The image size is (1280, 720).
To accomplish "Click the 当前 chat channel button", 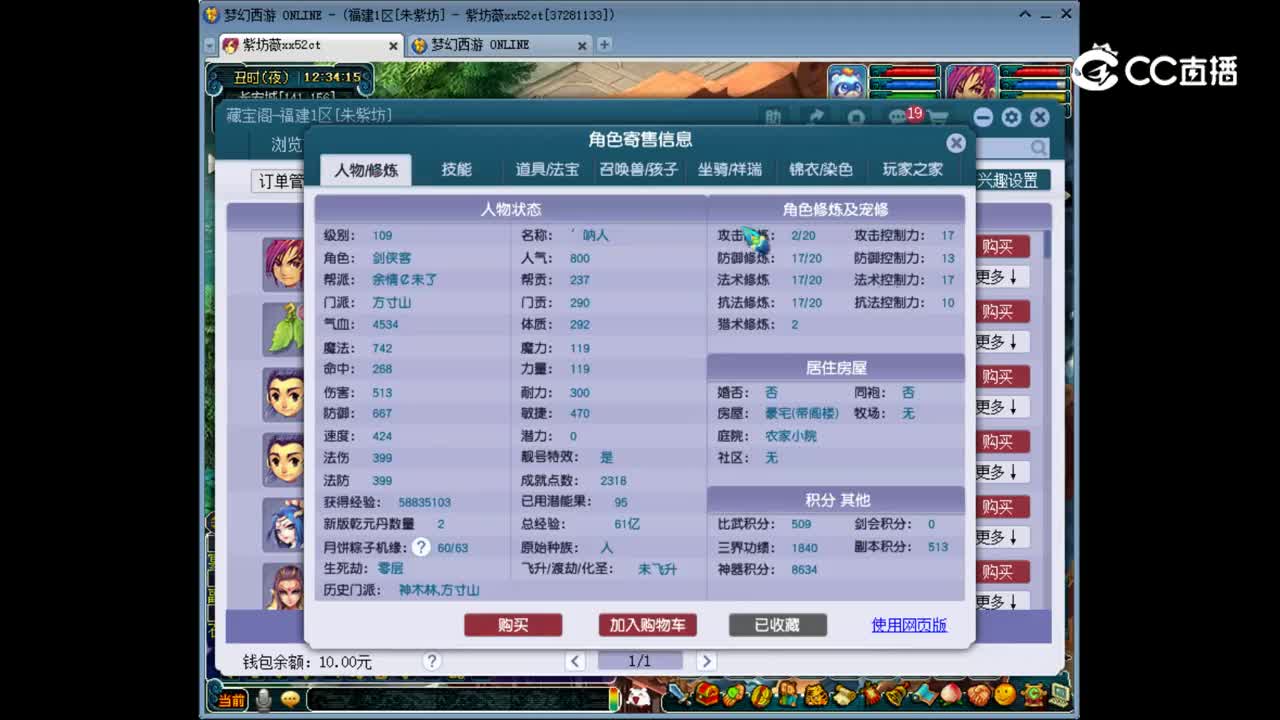I will [231, 700].
